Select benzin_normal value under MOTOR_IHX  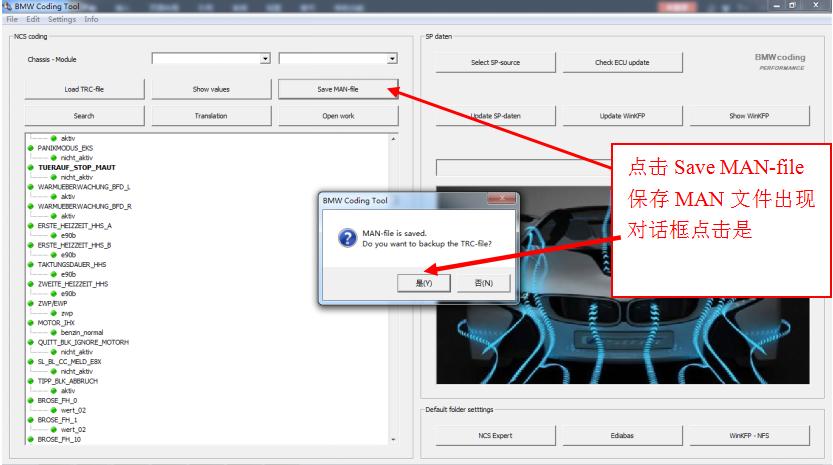[82, 333]
